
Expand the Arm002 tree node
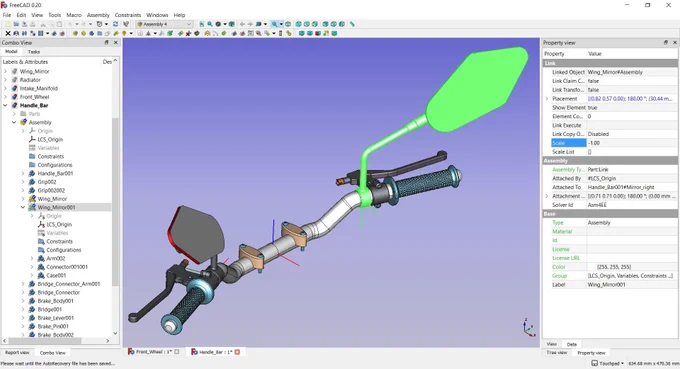32,258
